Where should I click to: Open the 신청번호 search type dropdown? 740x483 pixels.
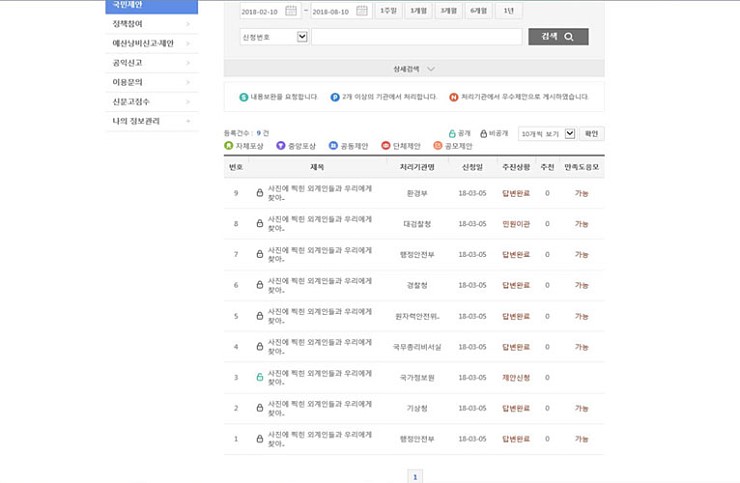pyautogui.click(x=273, y=37)
